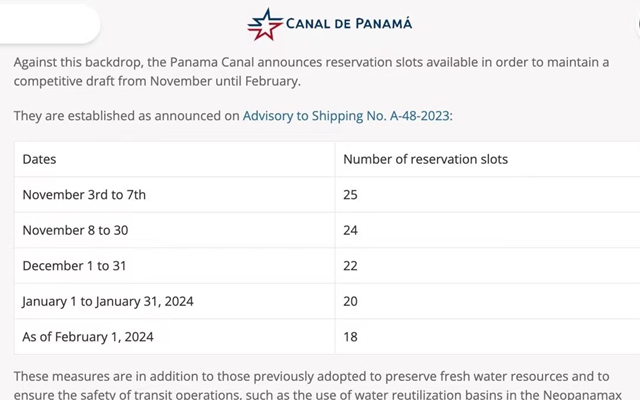Image resolution: width=640 pixels, height=400 pixels.
Task: Select the November 3rd to 7th cell
Action: click(x=84, y=195)
